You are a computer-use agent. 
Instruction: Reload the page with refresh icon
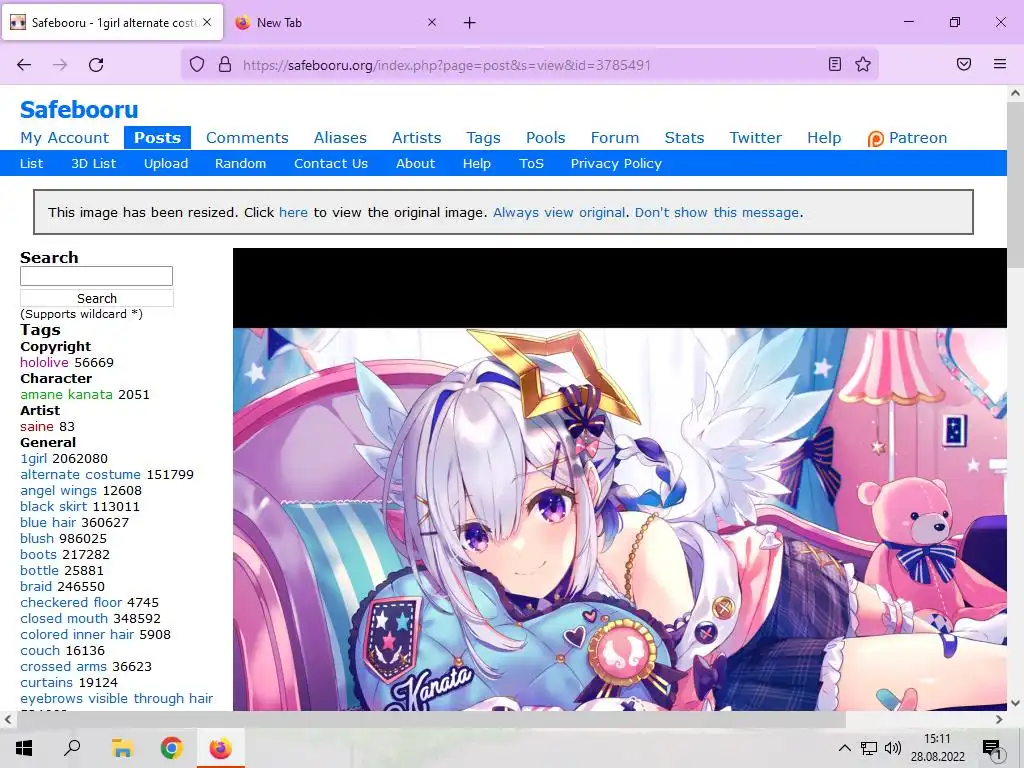point(96,65)
